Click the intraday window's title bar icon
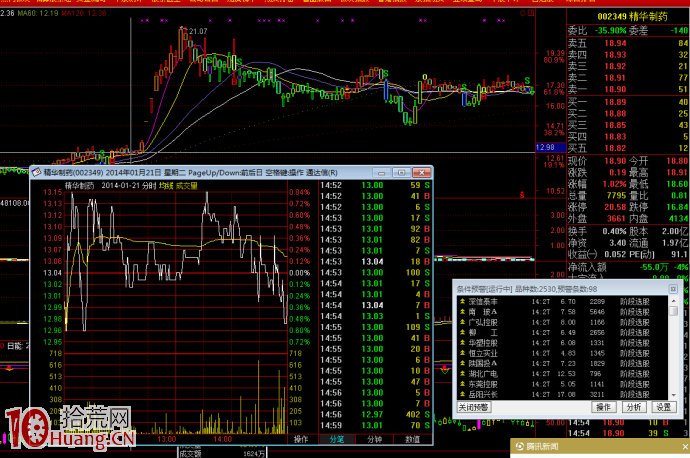The image size is (690, 458). point(37,172)
